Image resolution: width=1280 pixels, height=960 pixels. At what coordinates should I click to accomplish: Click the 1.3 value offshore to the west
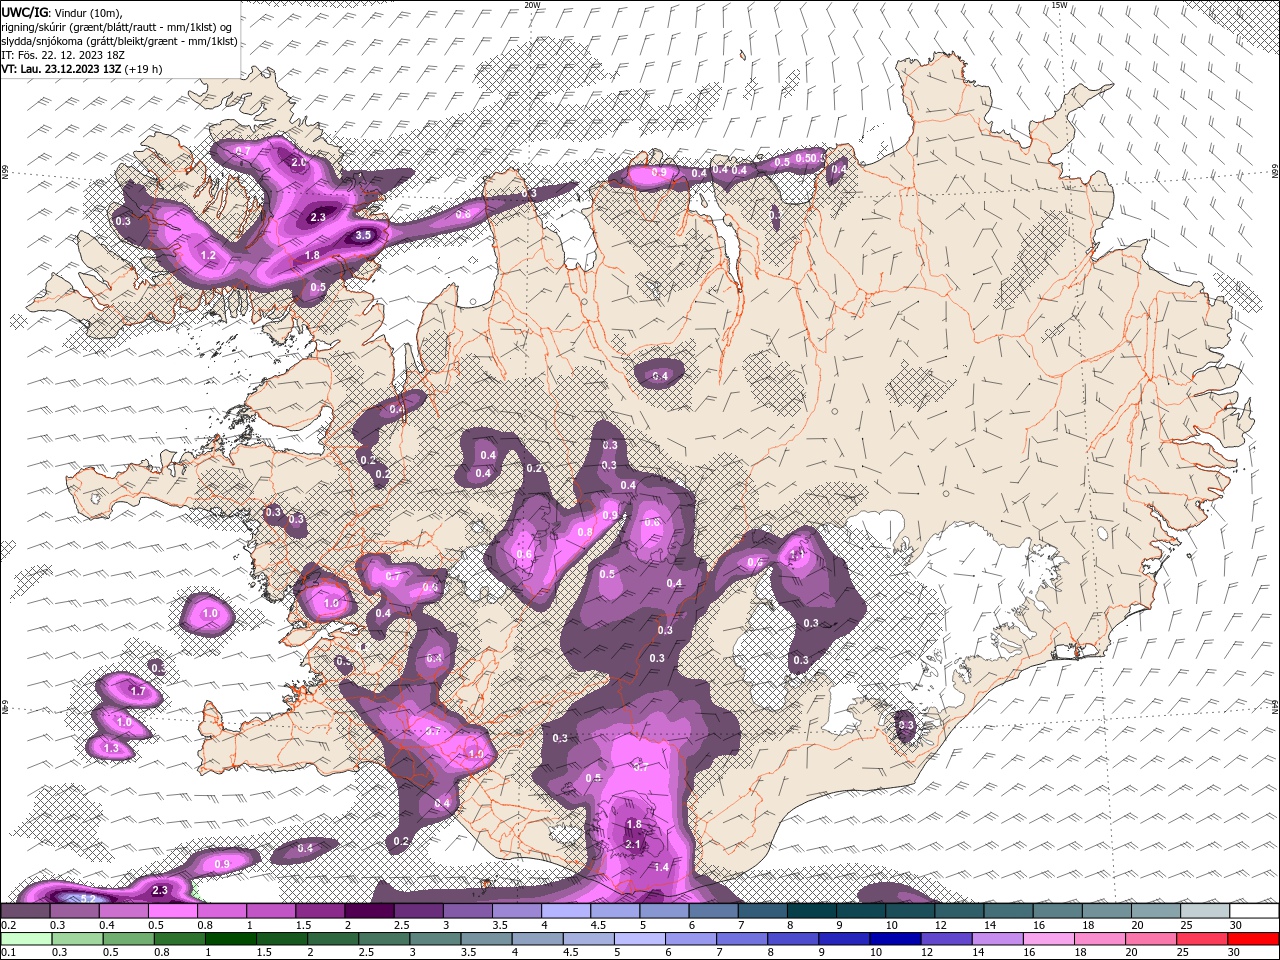pyautogui.click(x=111, y=748)
